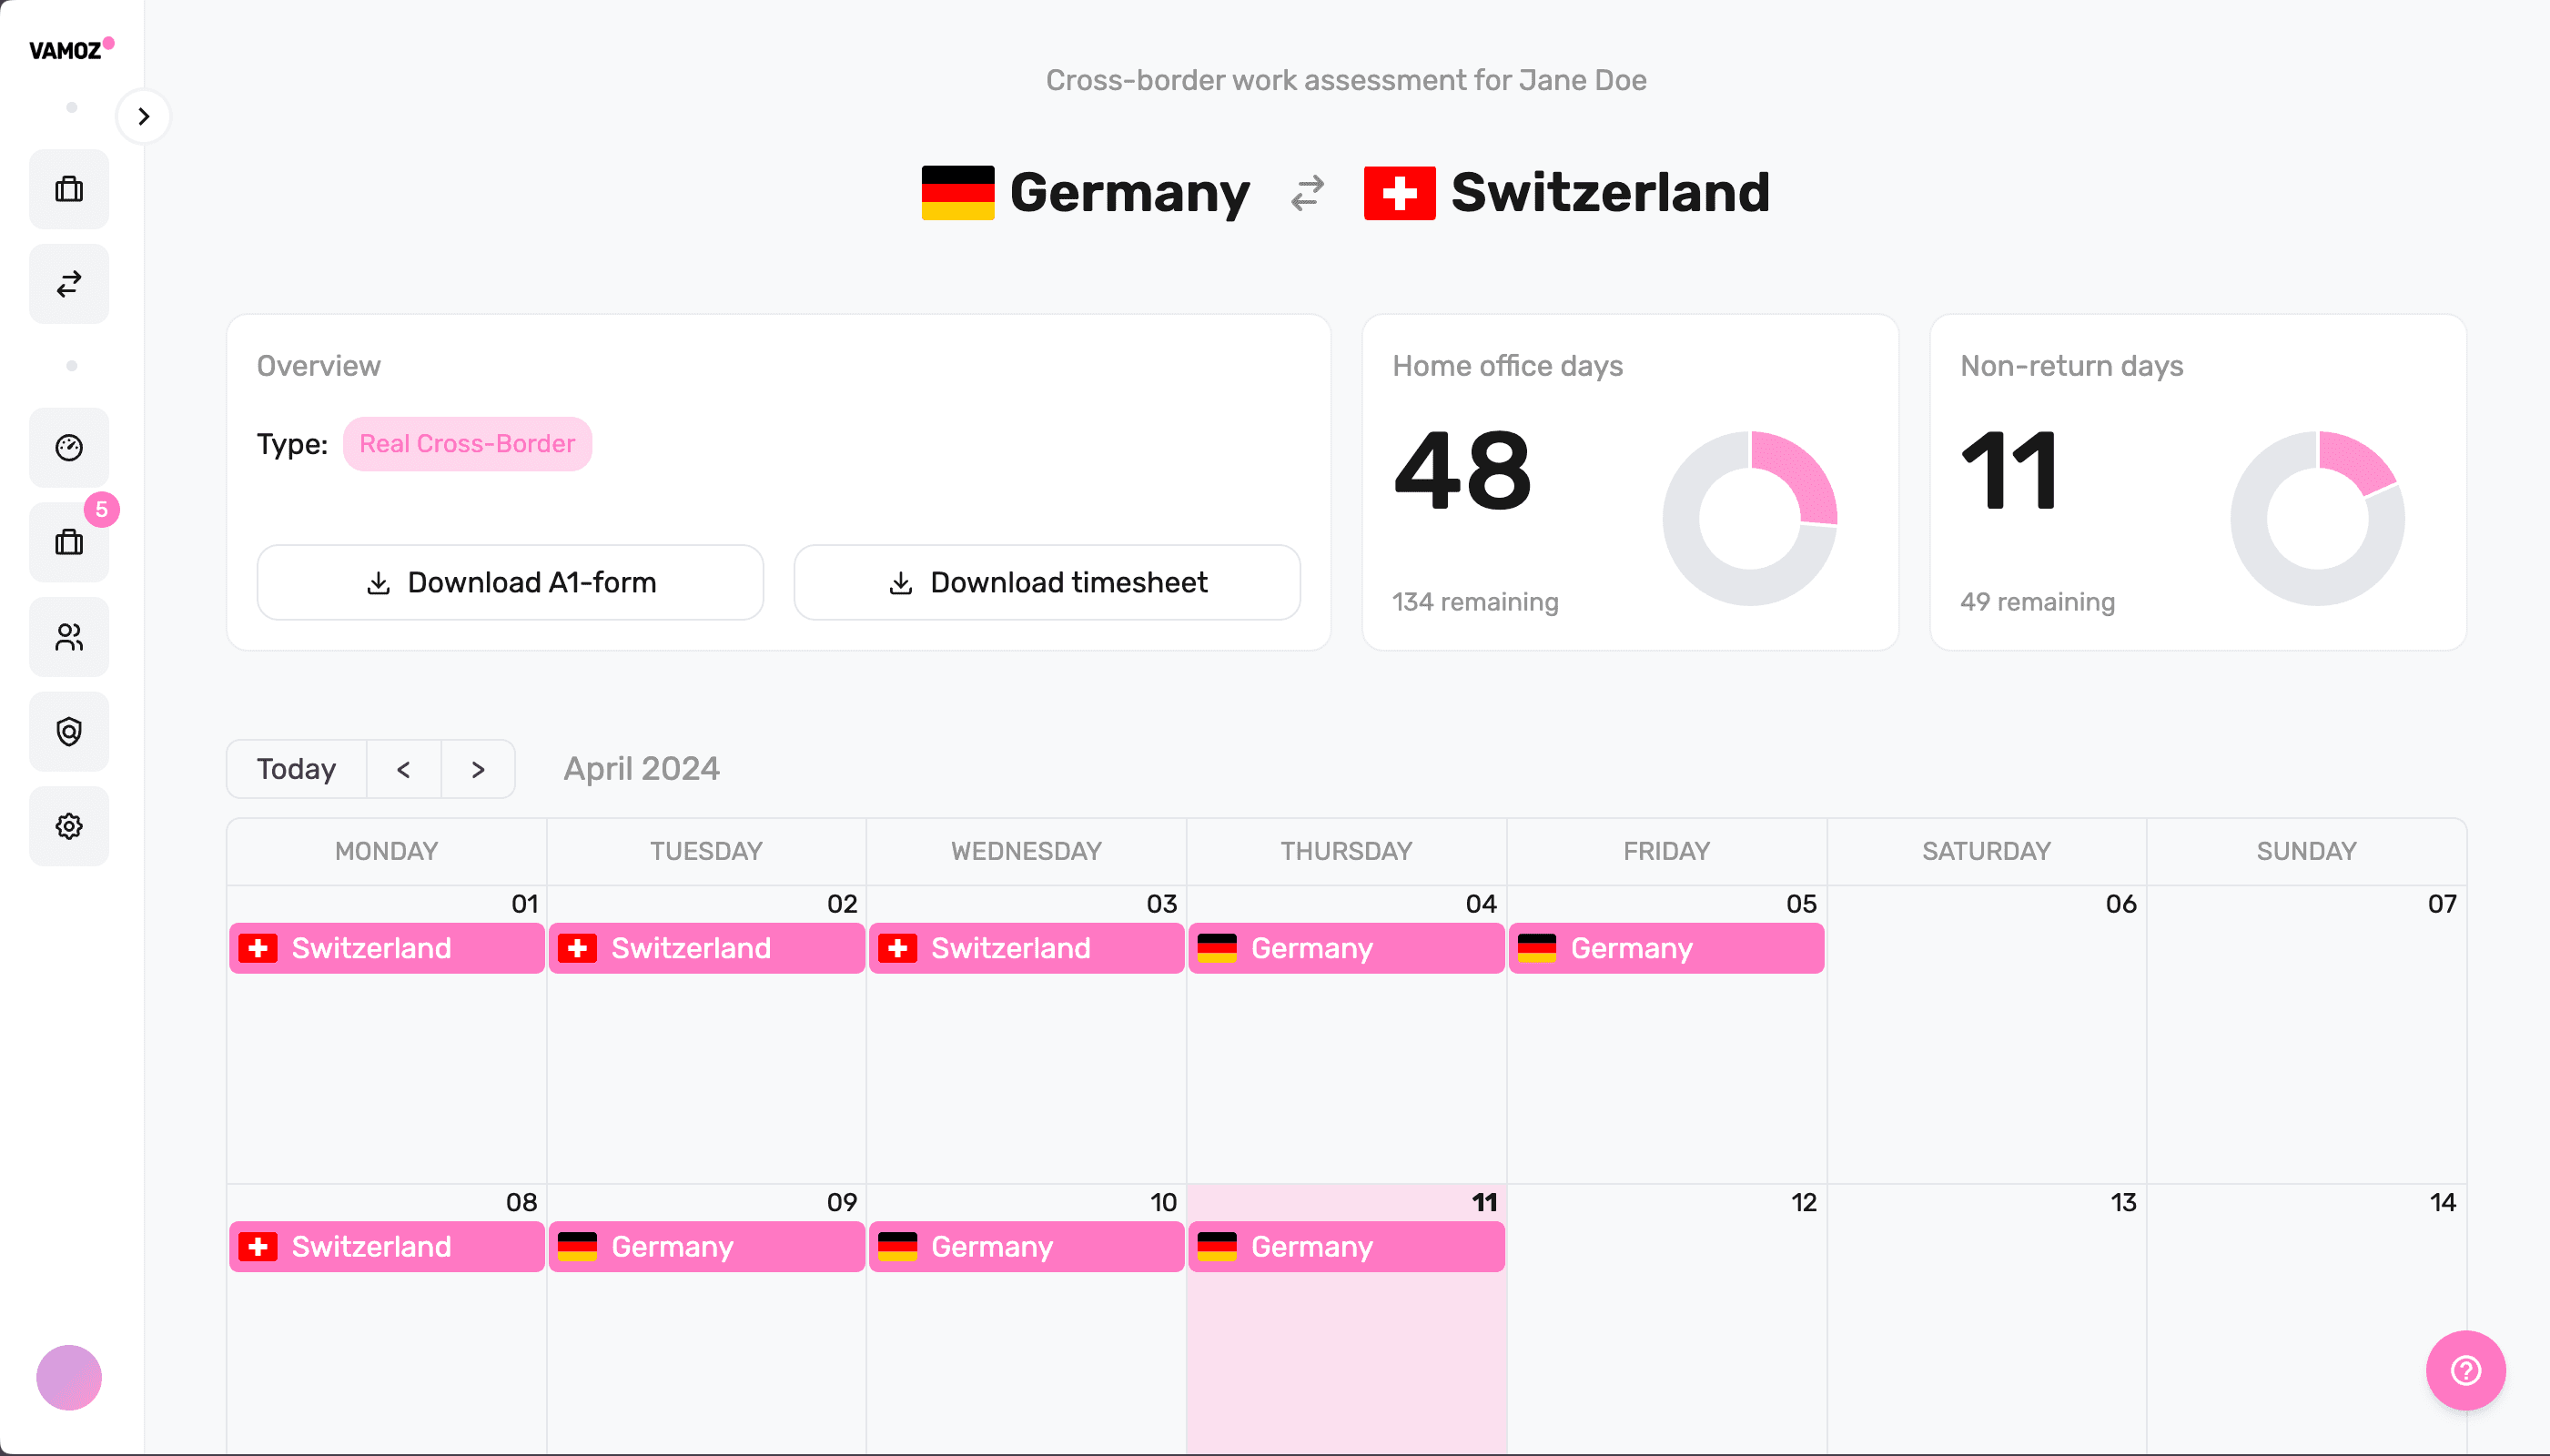The image size is (2550, 1456).
Task: Download the timesheet
Action: tap(1047, 582)
